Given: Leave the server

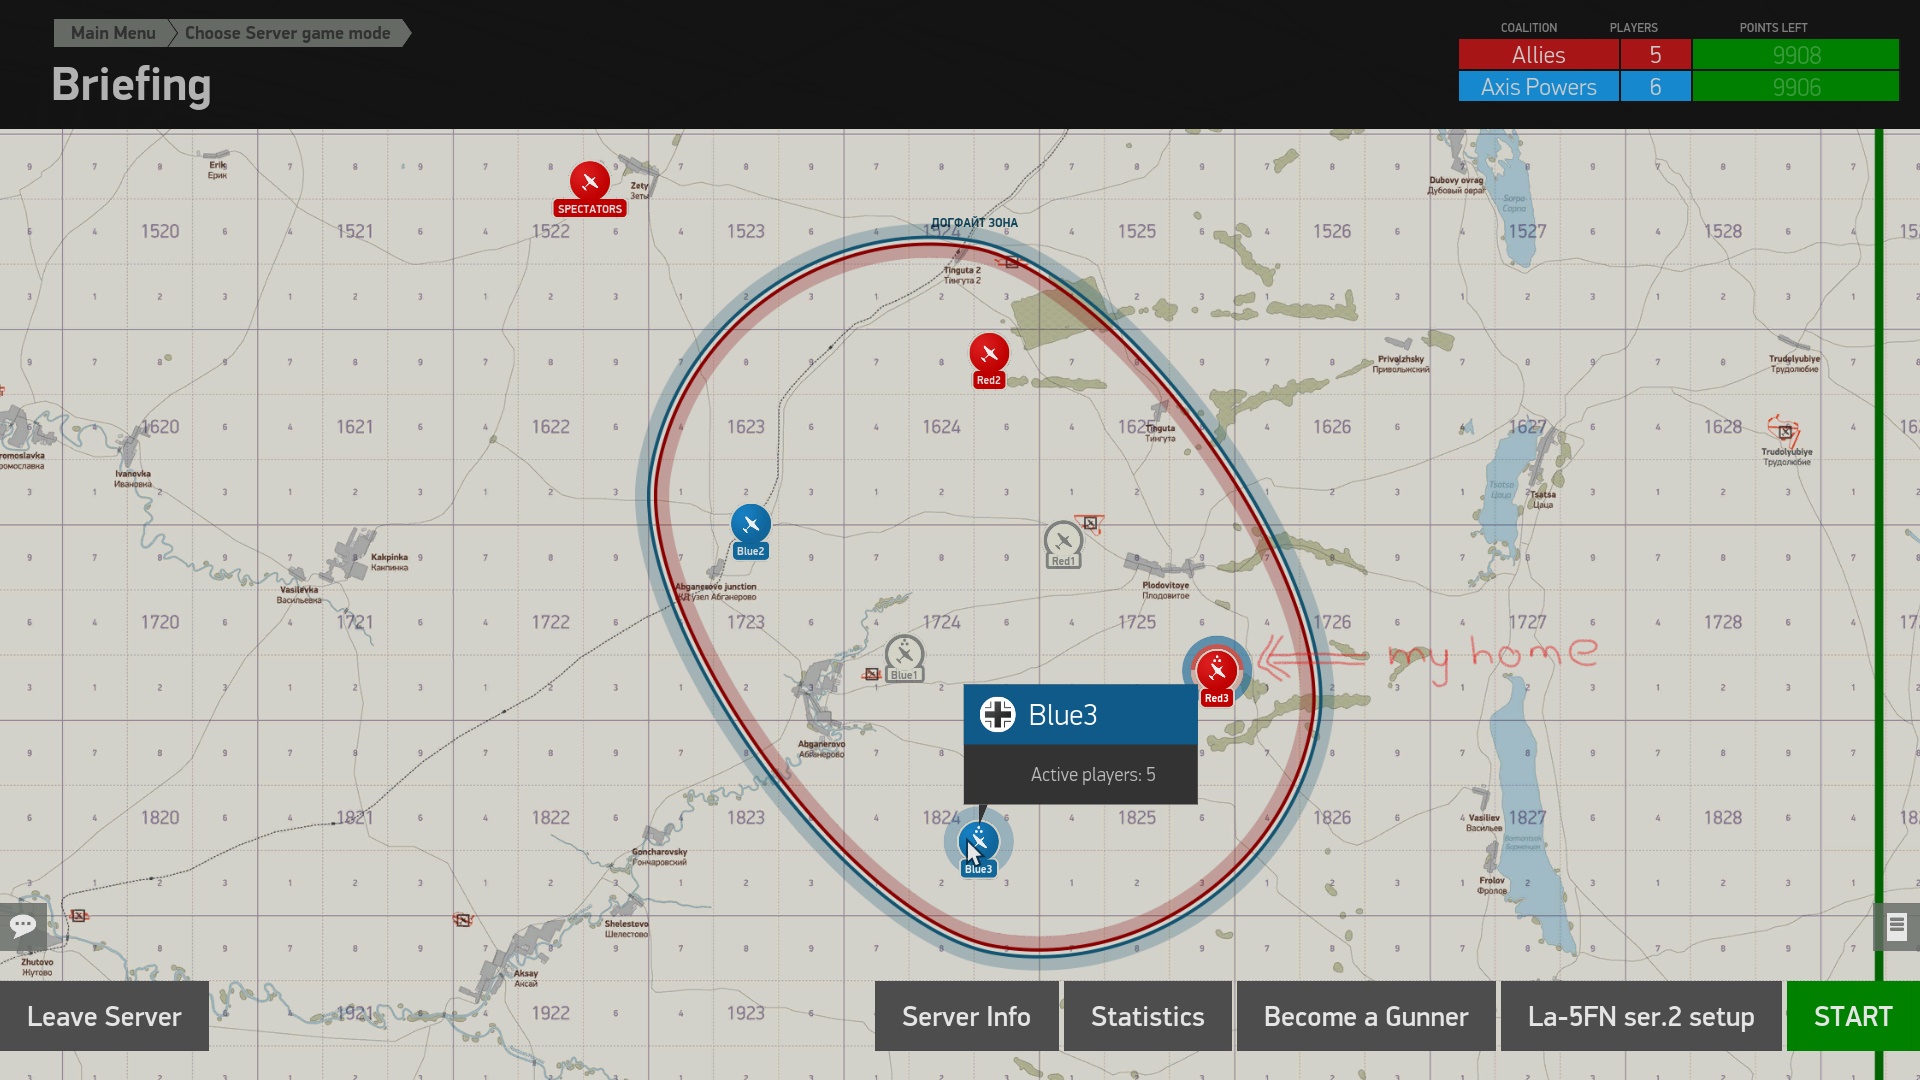Looking at the screenshot, I should 104,1016.
